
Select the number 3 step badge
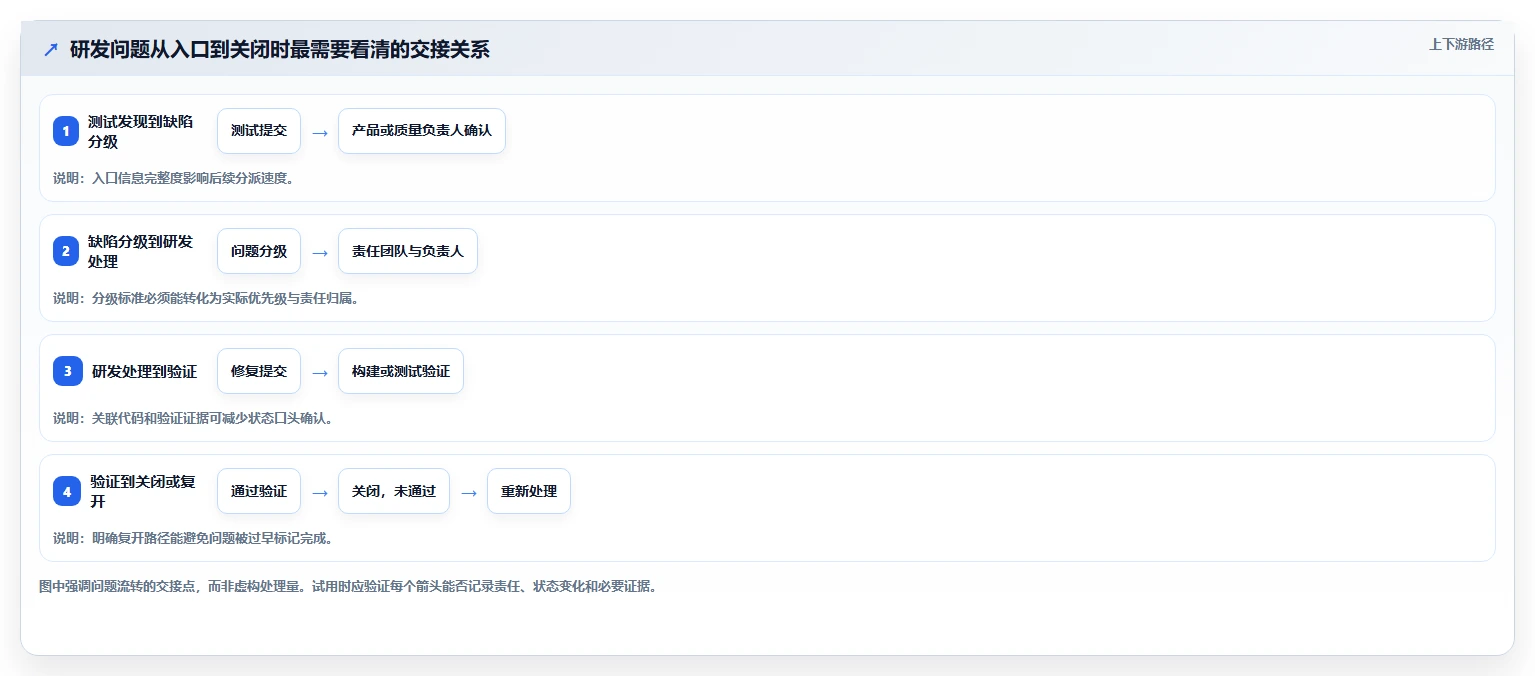coord(66,371)
